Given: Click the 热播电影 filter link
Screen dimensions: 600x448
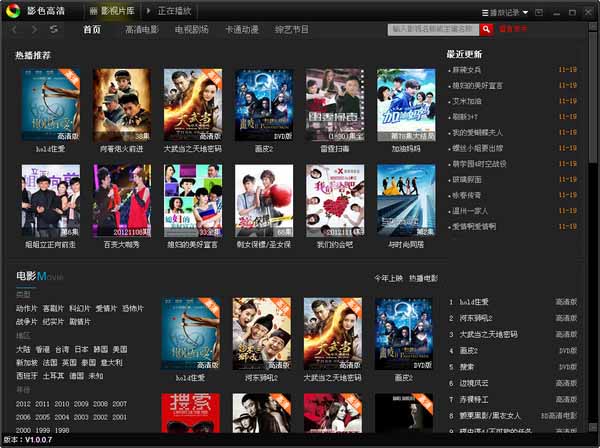Looking at the screenshot, I should (x=423, y=279).
